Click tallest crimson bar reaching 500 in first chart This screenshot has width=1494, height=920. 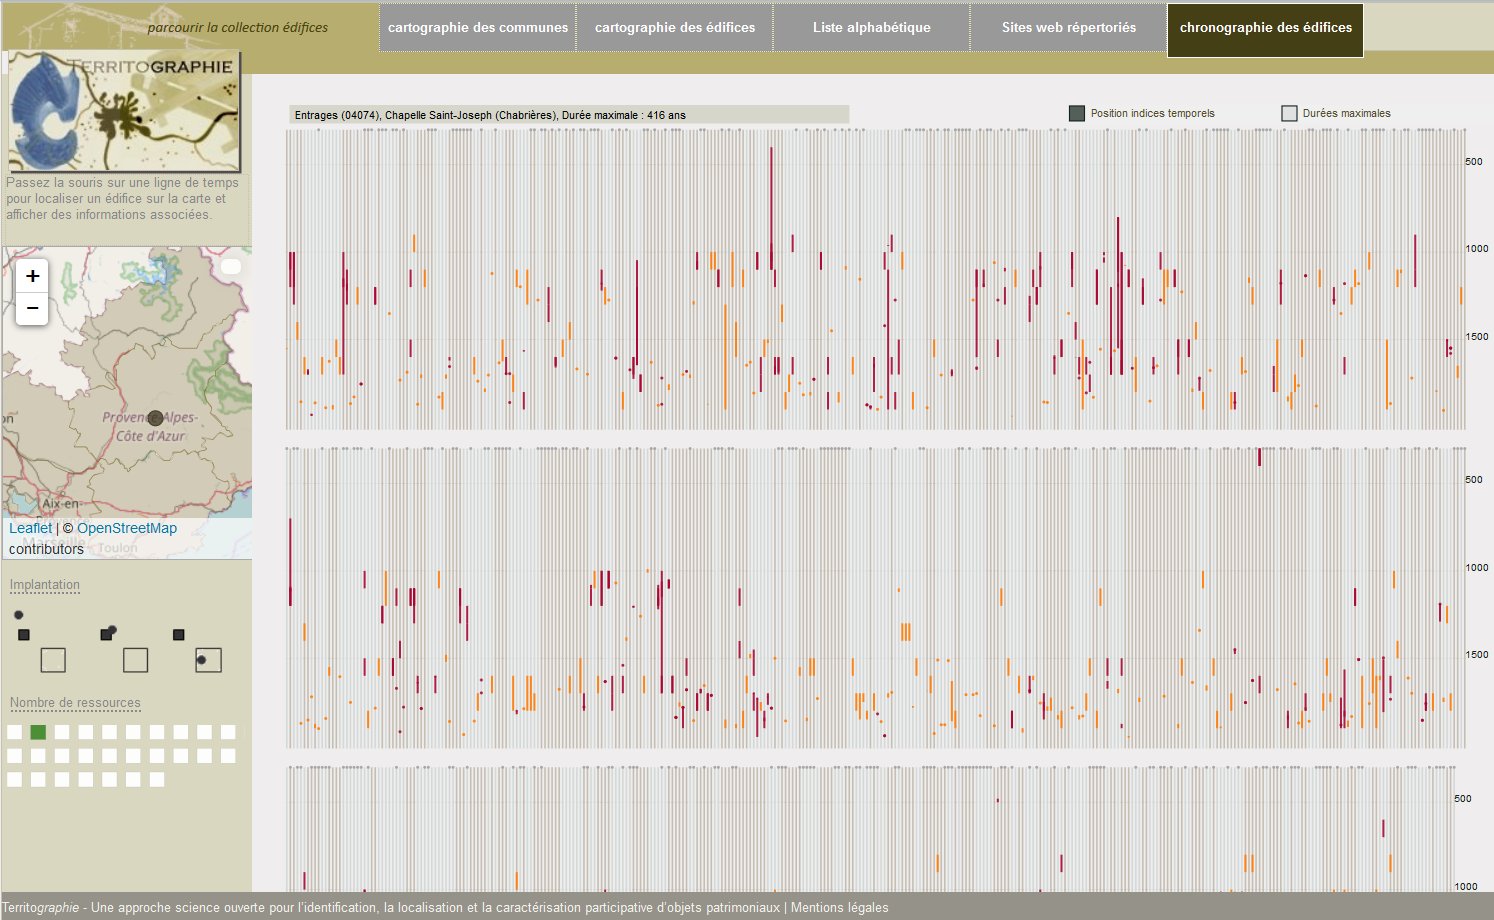[771, 208]
